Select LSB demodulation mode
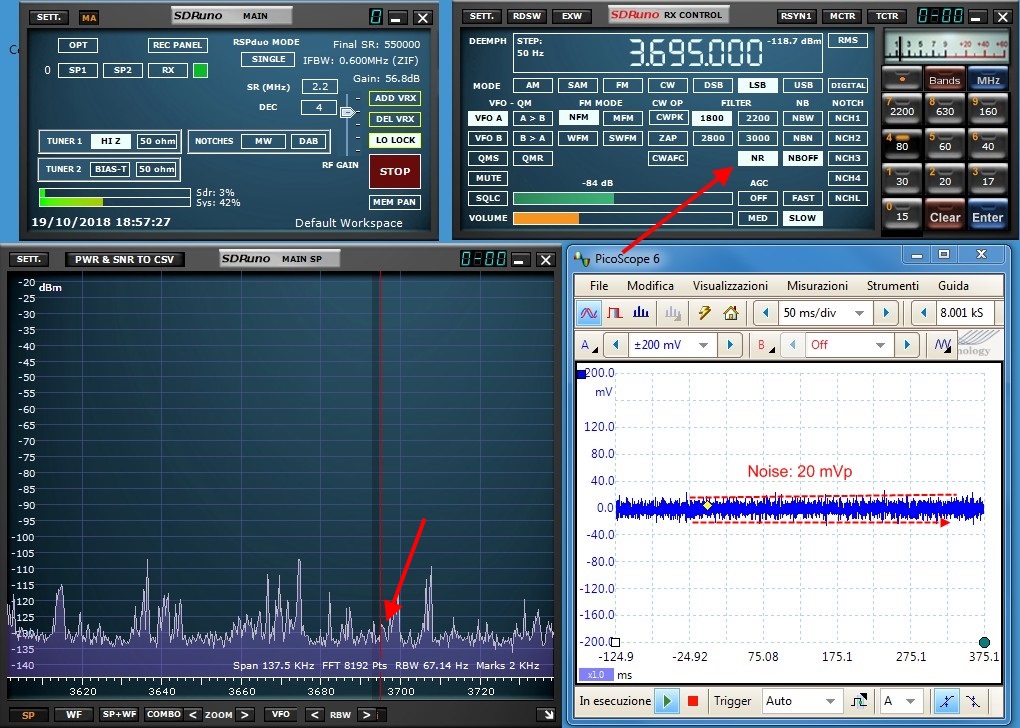The height and width of the screenshot is (728, 1020). coord(757,85)
